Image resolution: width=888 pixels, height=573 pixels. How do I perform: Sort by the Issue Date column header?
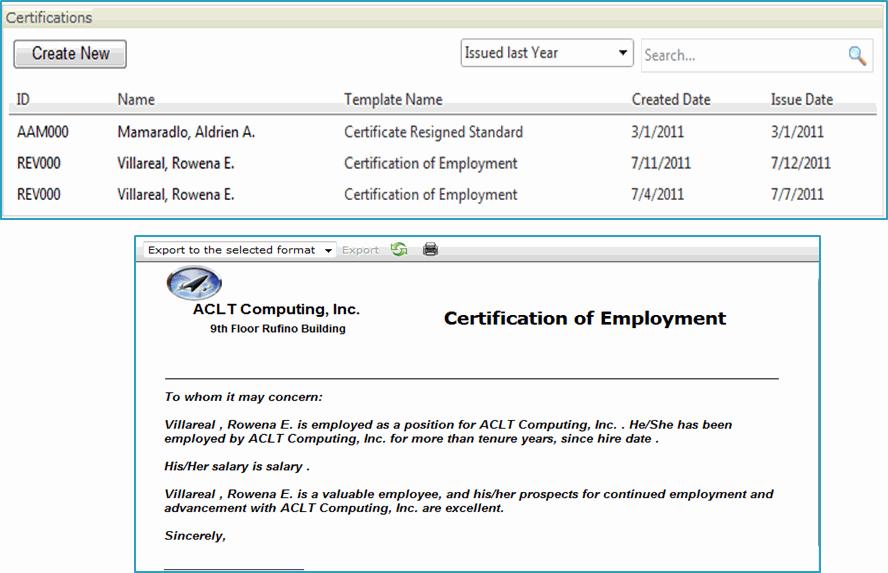[801, 100]
